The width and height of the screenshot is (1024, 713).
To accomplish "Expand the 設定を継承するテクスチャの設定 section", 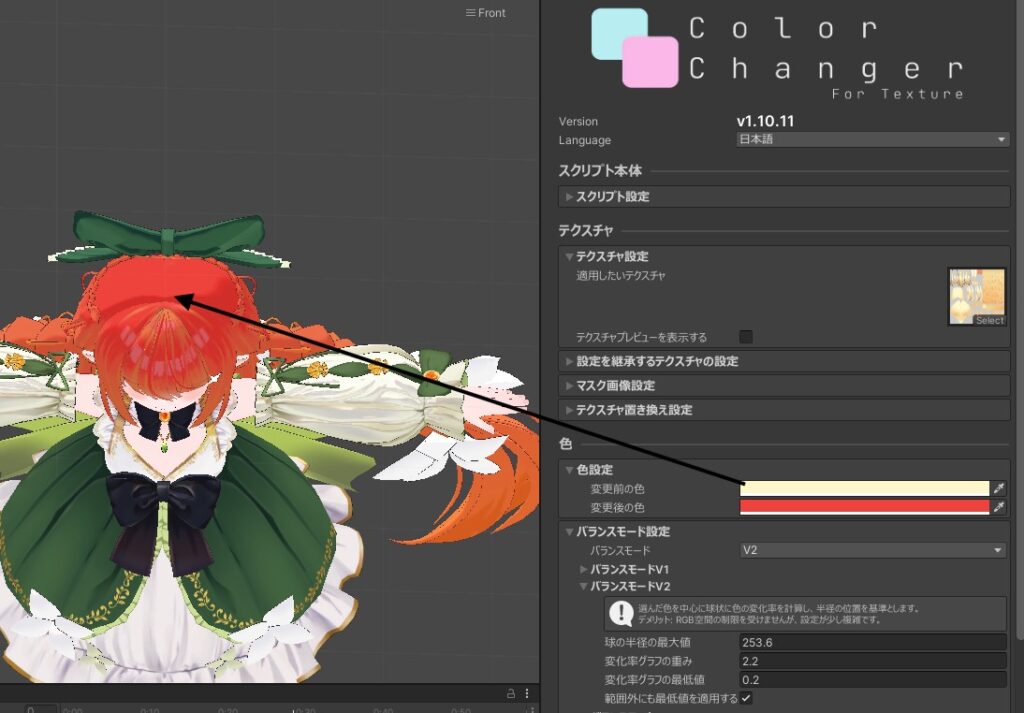I will [656, 361].
